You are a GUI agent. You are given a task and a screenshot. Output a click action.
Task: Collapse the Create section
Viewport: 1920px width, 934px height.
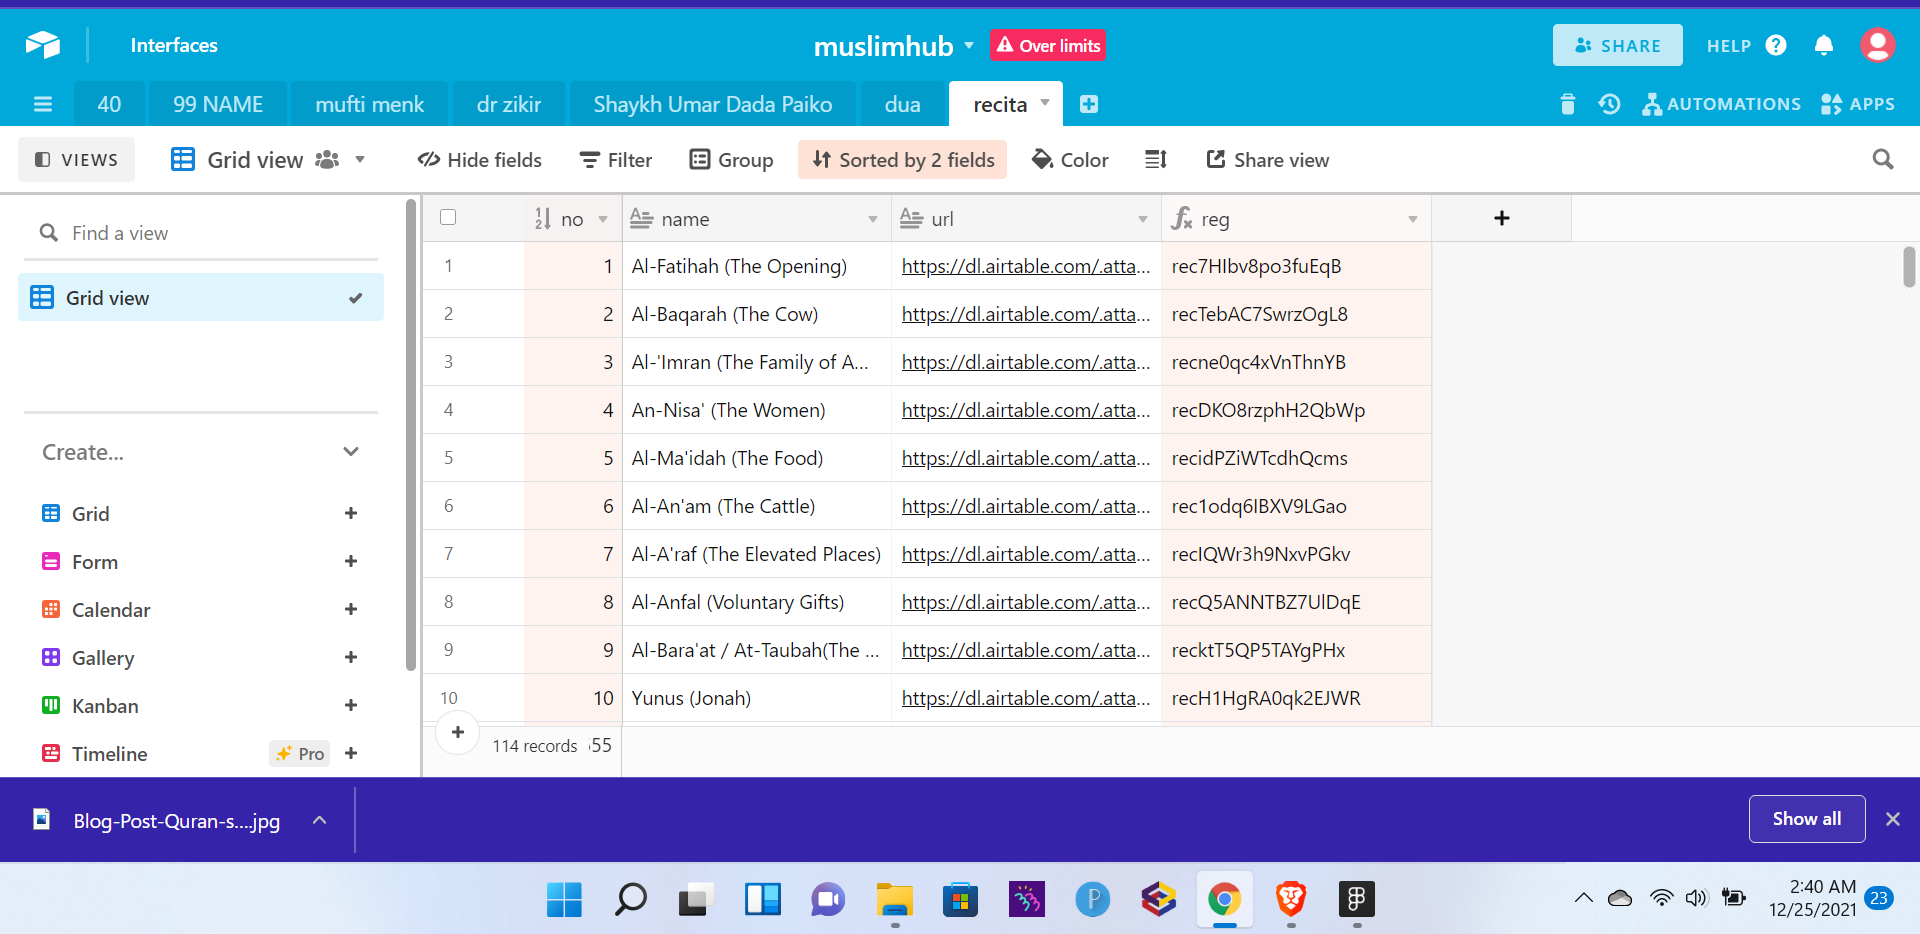[351, 452]
